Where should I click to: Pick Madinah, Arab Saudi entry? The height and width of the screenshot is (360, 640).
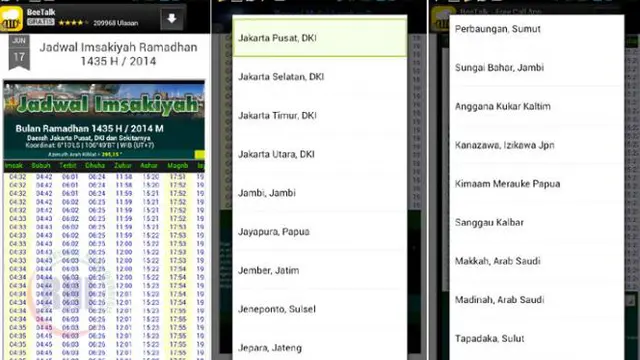(x=537, y=300)
